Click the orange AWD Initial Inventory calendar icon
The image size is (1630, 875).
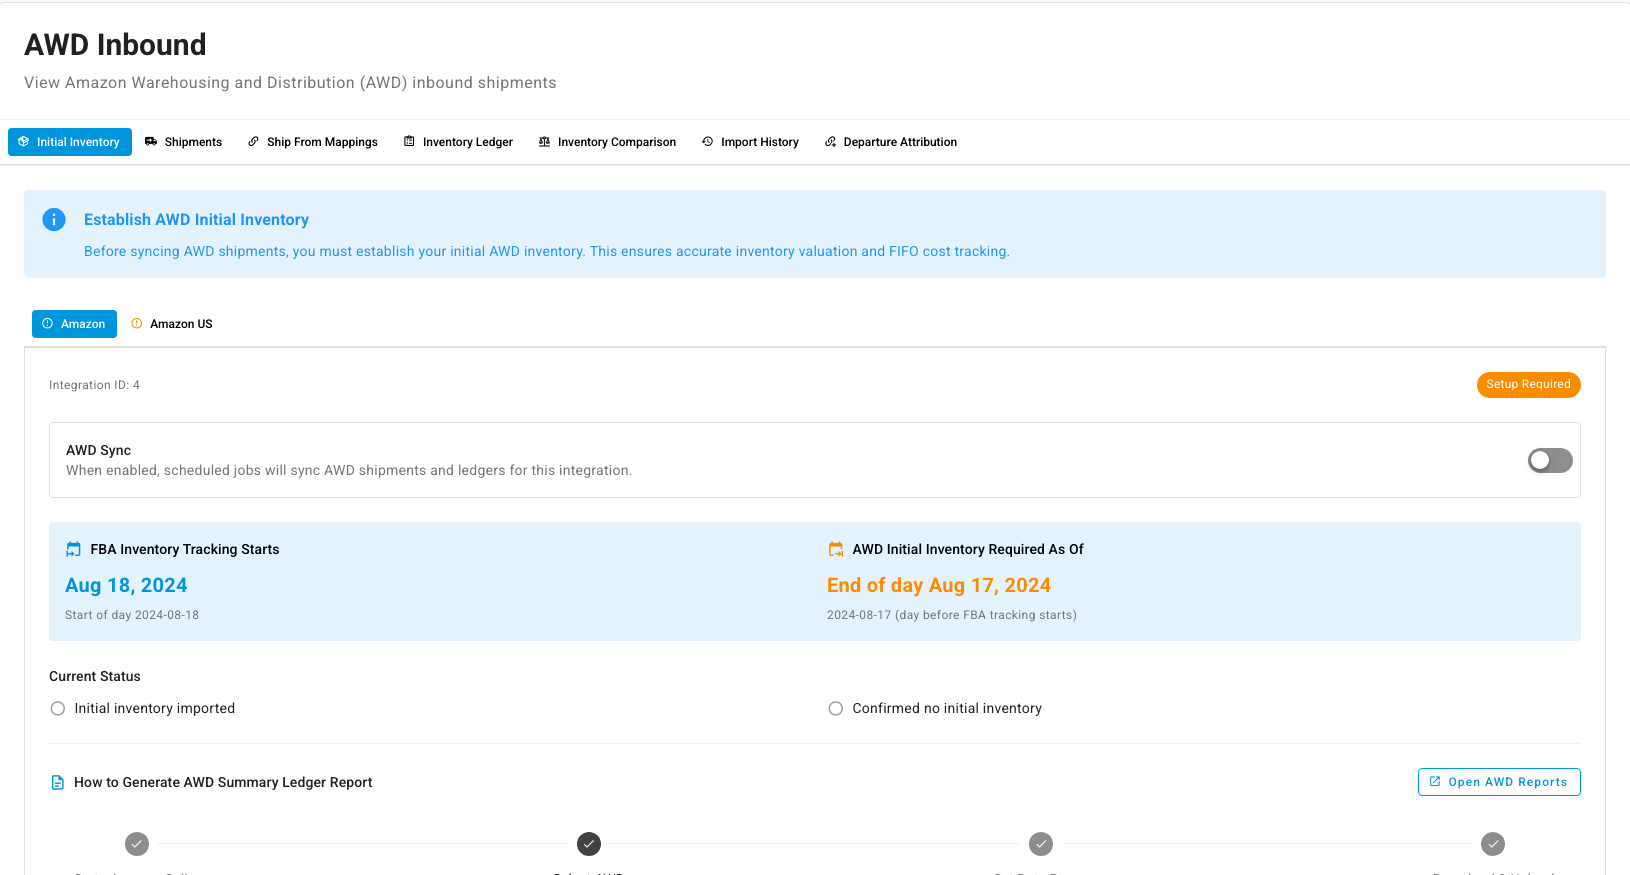pyautogui.click(x=836, y=549)
